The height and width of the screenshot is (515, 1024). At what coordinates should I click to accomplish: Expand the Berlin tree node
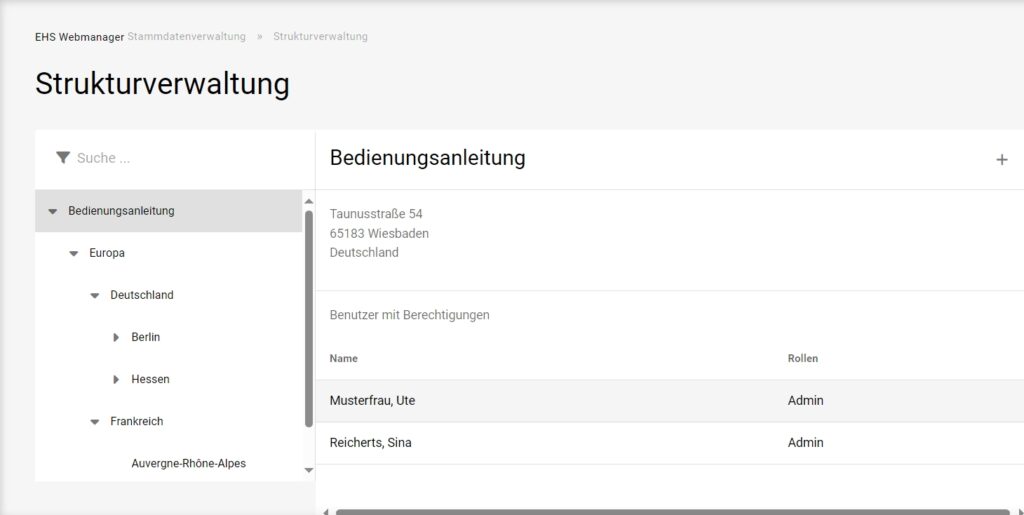[x=116, y=338]
